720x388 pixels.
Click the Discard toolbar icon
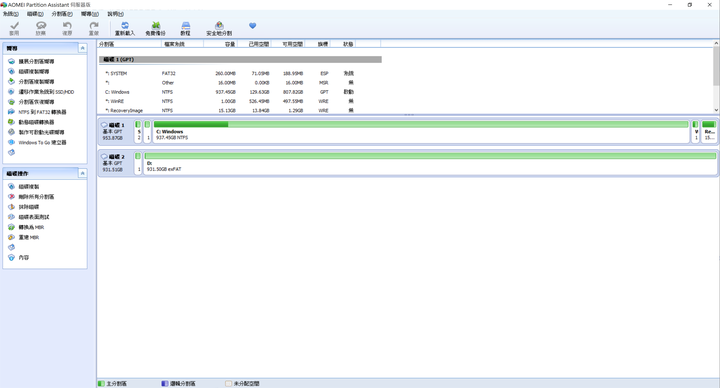(41, 26)
